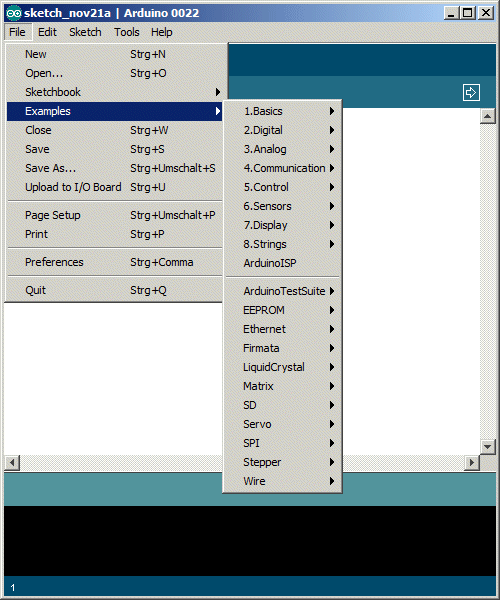Expand the 8.Strings examples submenu
500x600 pixels.
pyautogui.click(x=282, y=244)
